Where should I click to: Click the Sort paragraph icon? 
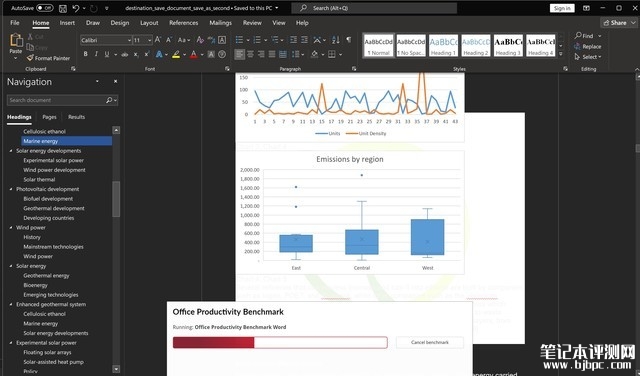(x=336, y=40)
